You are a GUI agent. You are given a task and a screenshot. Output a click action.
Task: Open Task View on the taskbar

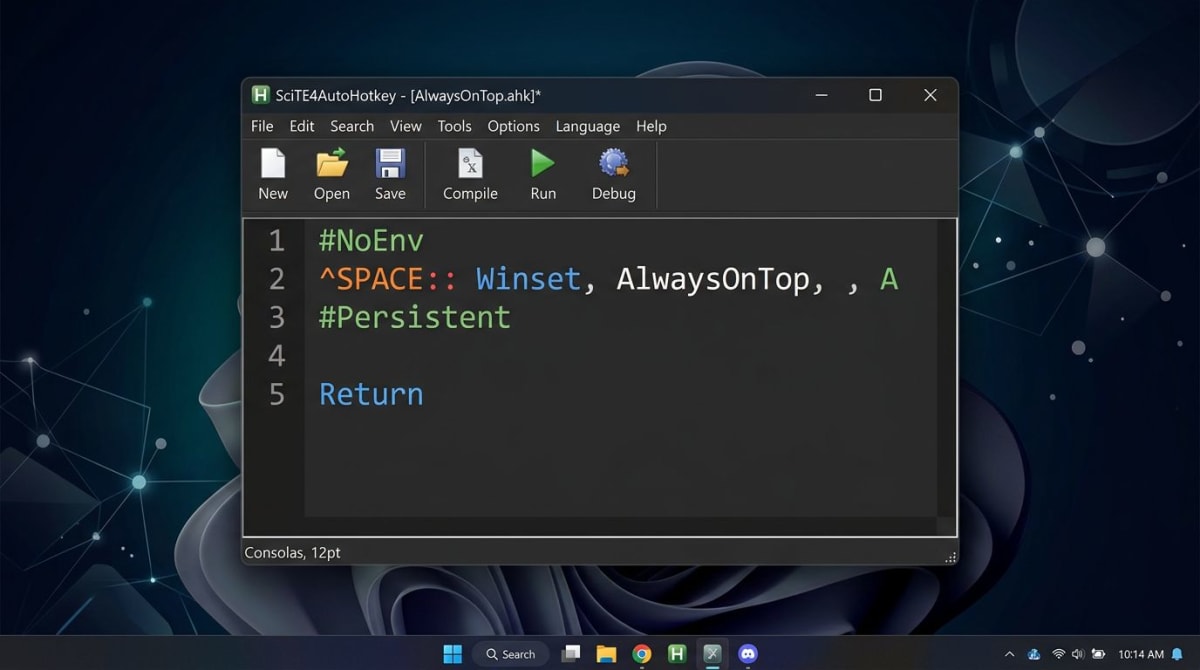coord(571,654)
